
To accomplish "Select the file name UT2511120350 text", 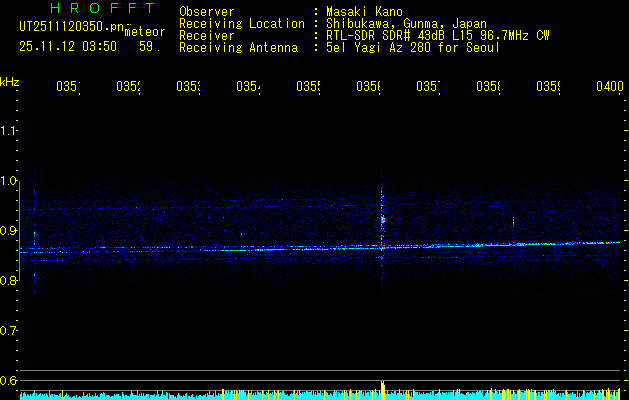I will tap(72, 27).
